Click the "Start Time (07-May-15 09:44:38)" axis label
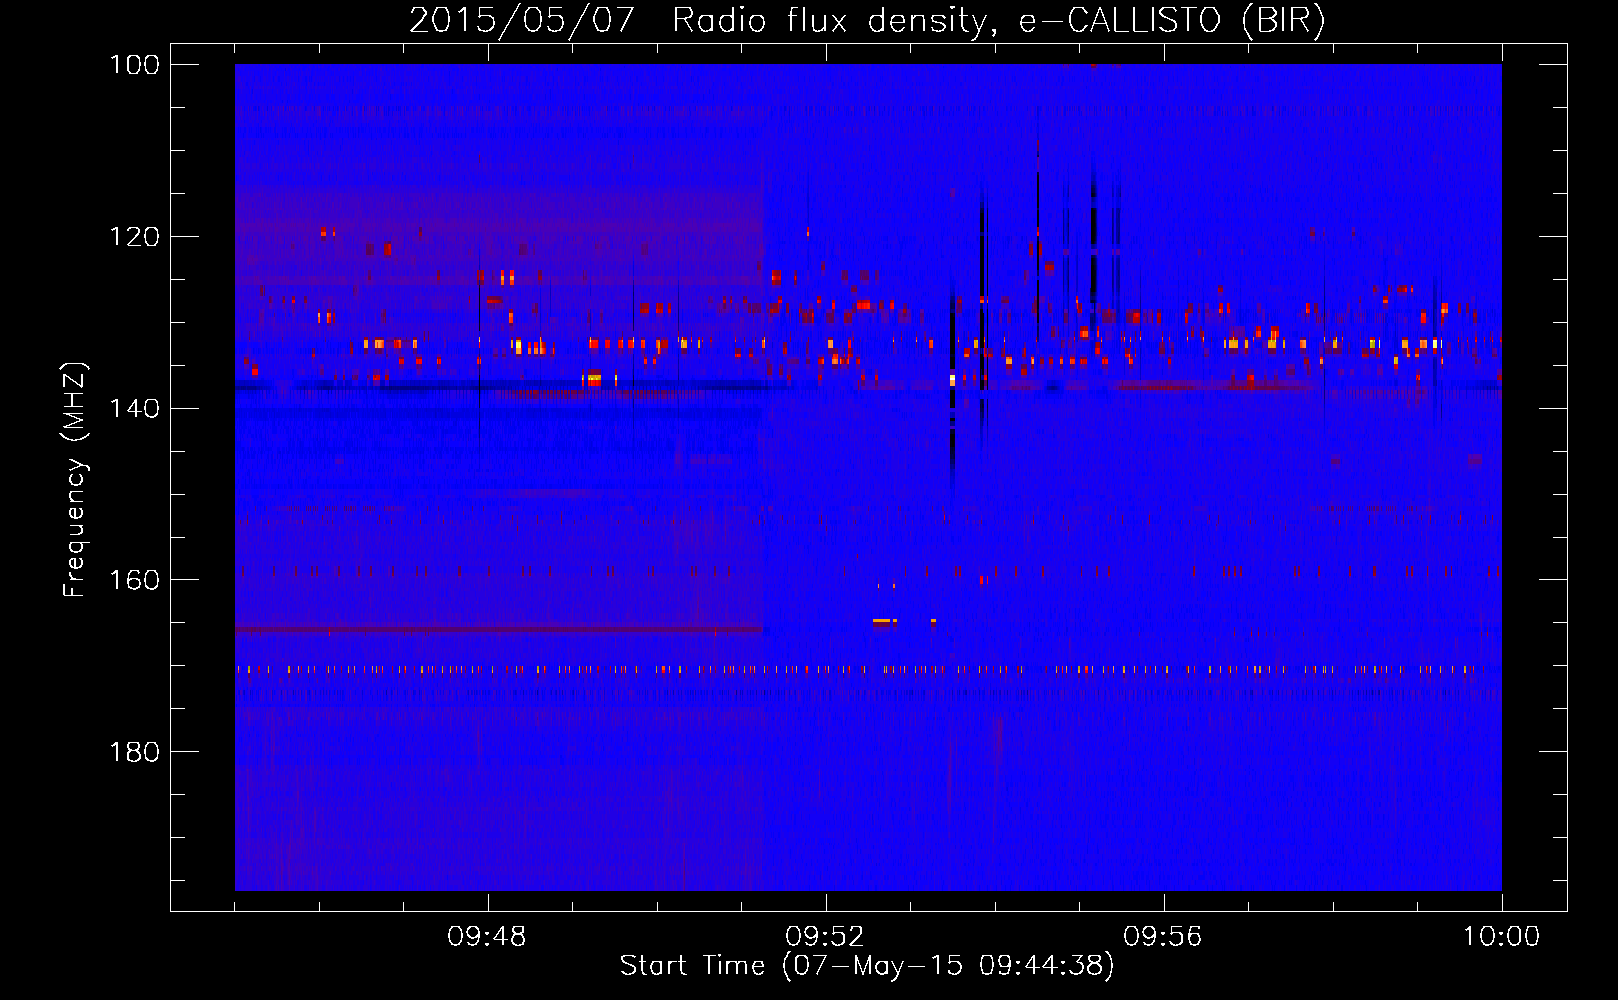Viewport: 1618px width, 1000px height. [x=867, y=966]
